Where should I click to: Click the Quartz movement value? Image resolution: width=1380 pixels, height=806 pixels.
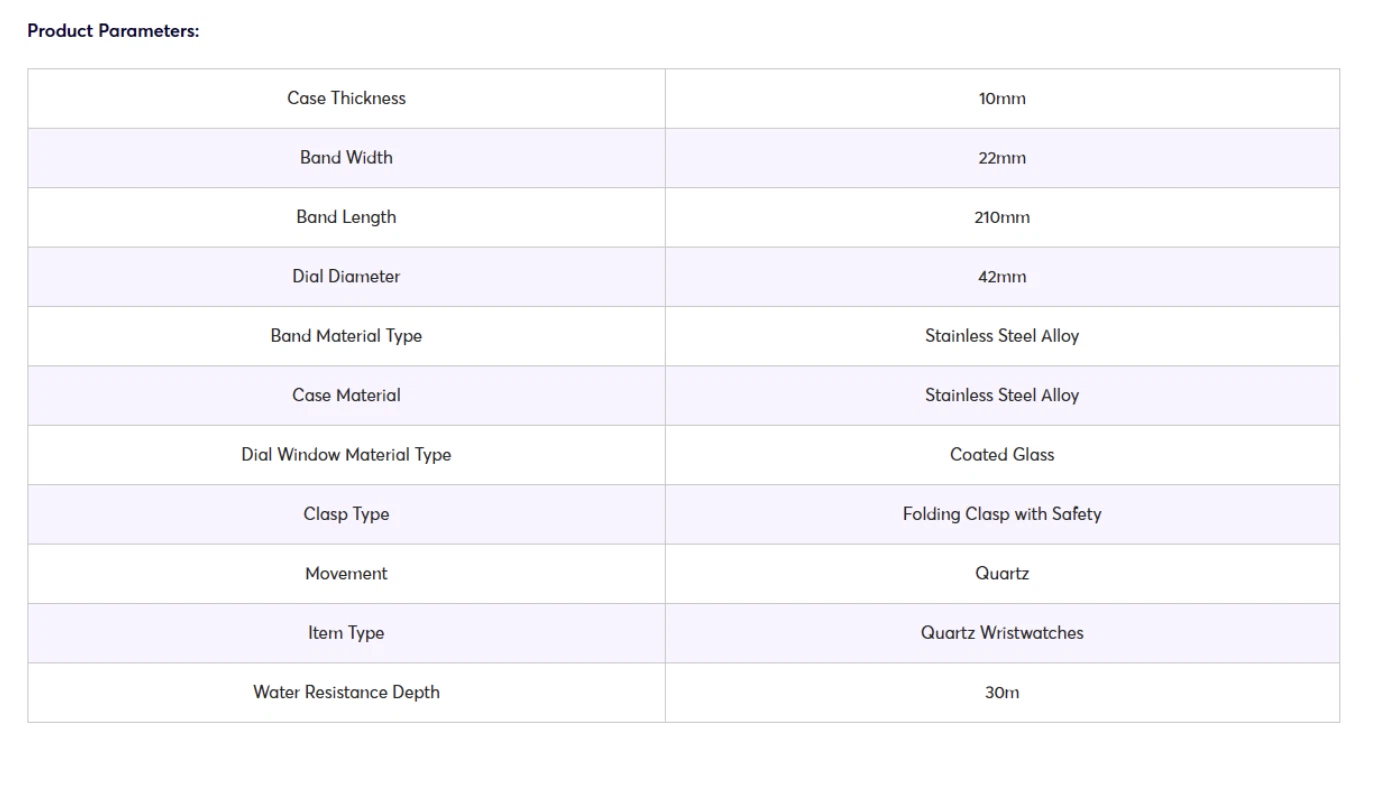click(x=1002, y=574)
